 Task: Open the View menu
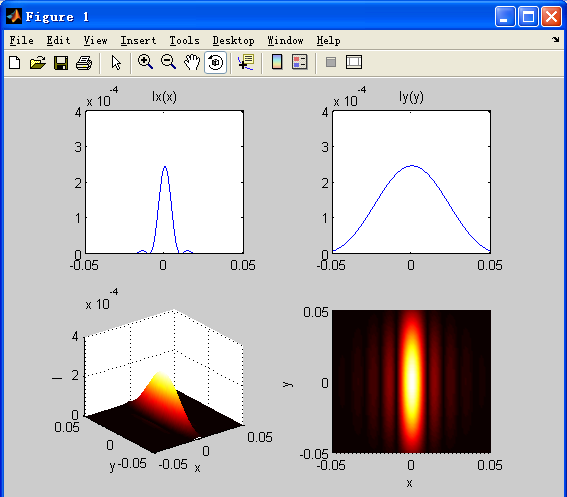click(x=95, y=41)
